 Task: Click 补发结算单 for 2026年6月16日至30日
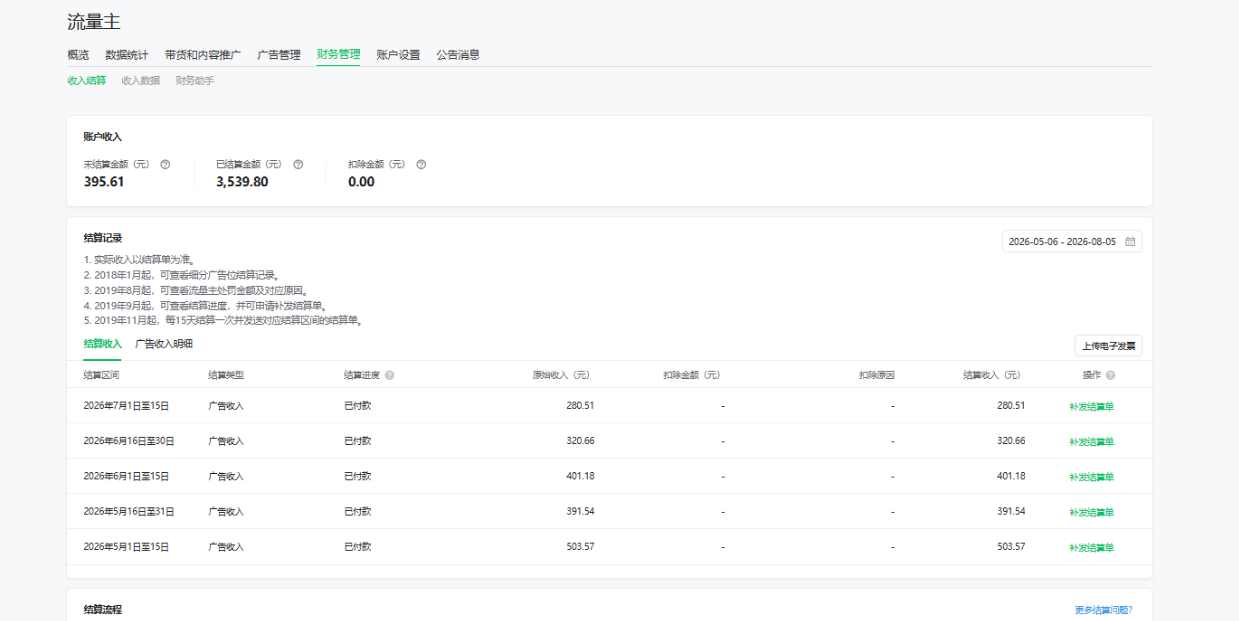pyautogui.click(x=1091, y=441)
